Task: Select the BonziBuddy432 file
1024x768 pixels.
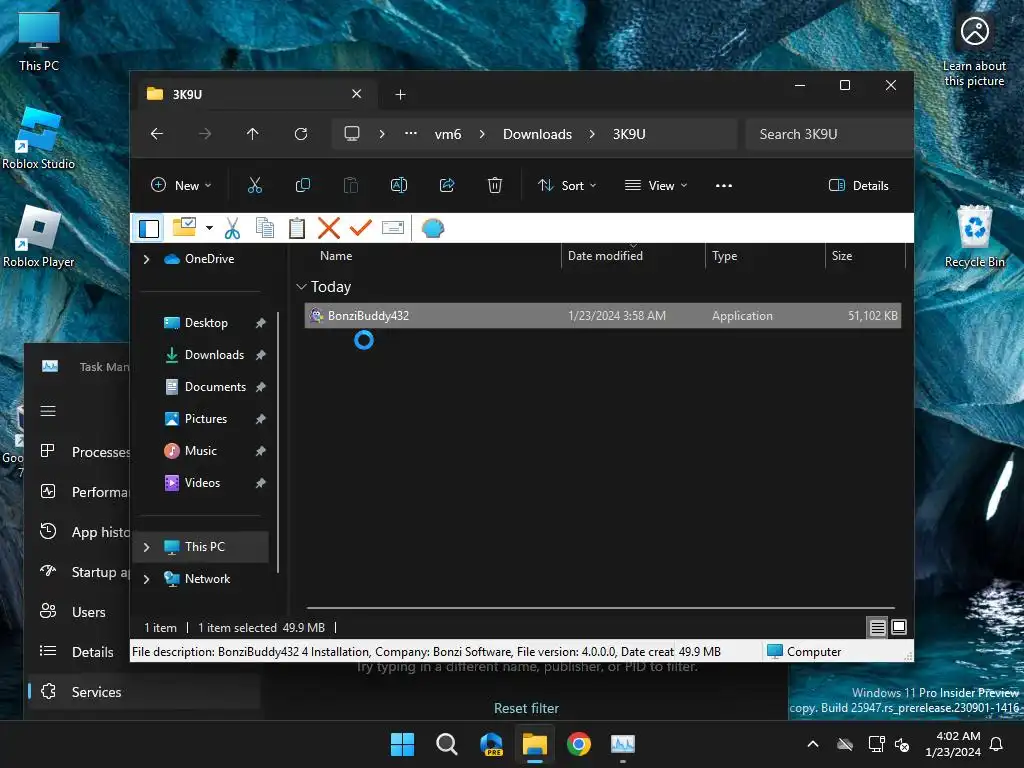Action: point(603,315)
